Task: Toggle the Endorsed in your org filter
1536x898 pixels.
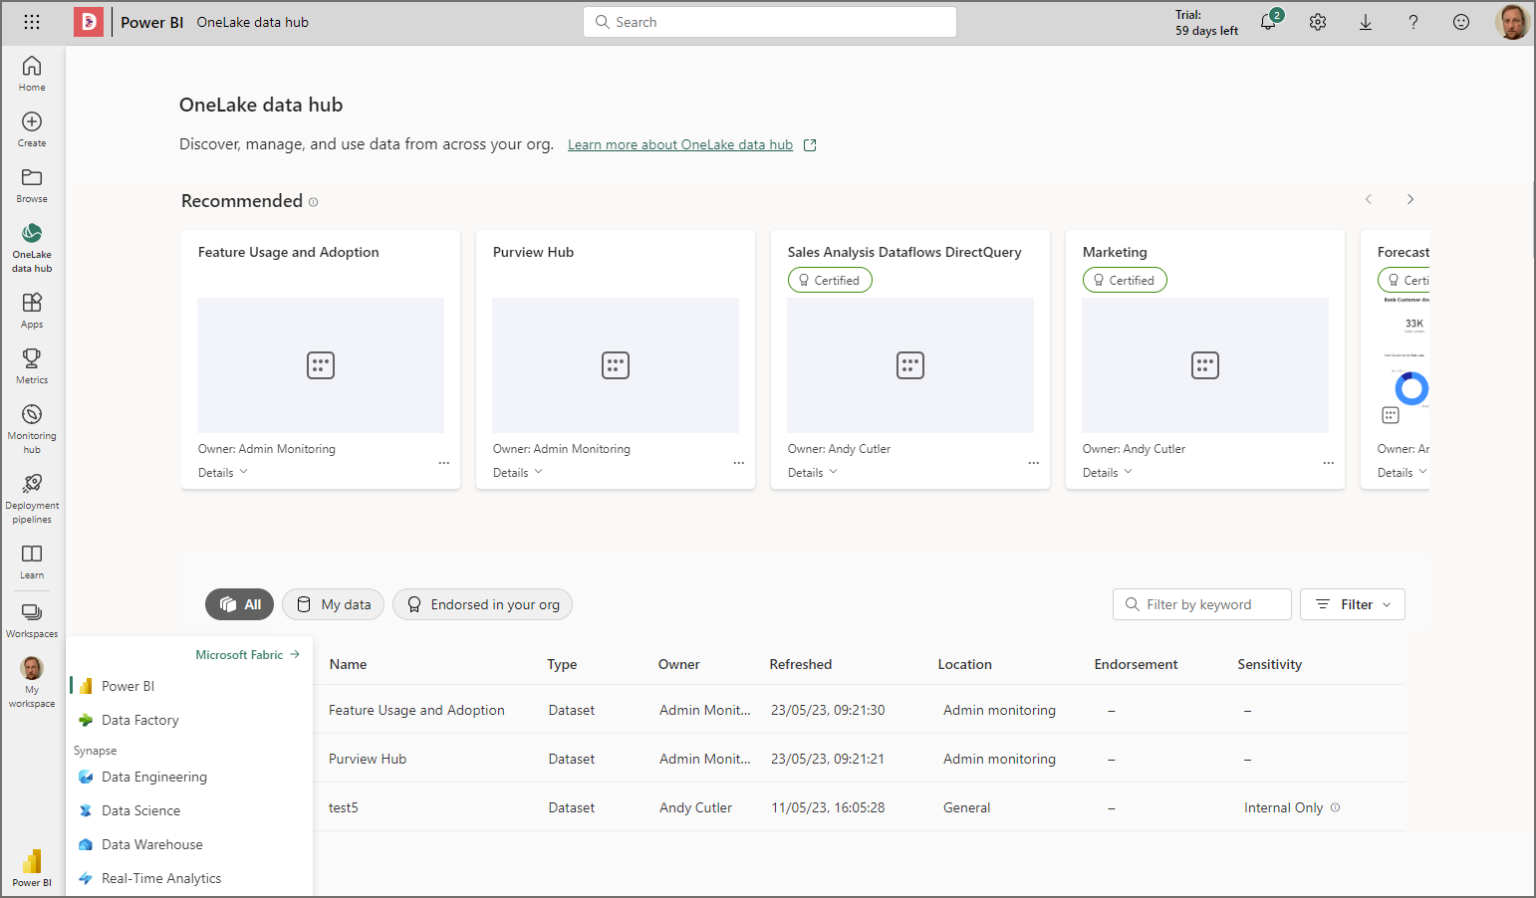Action: tap(483, 604)
